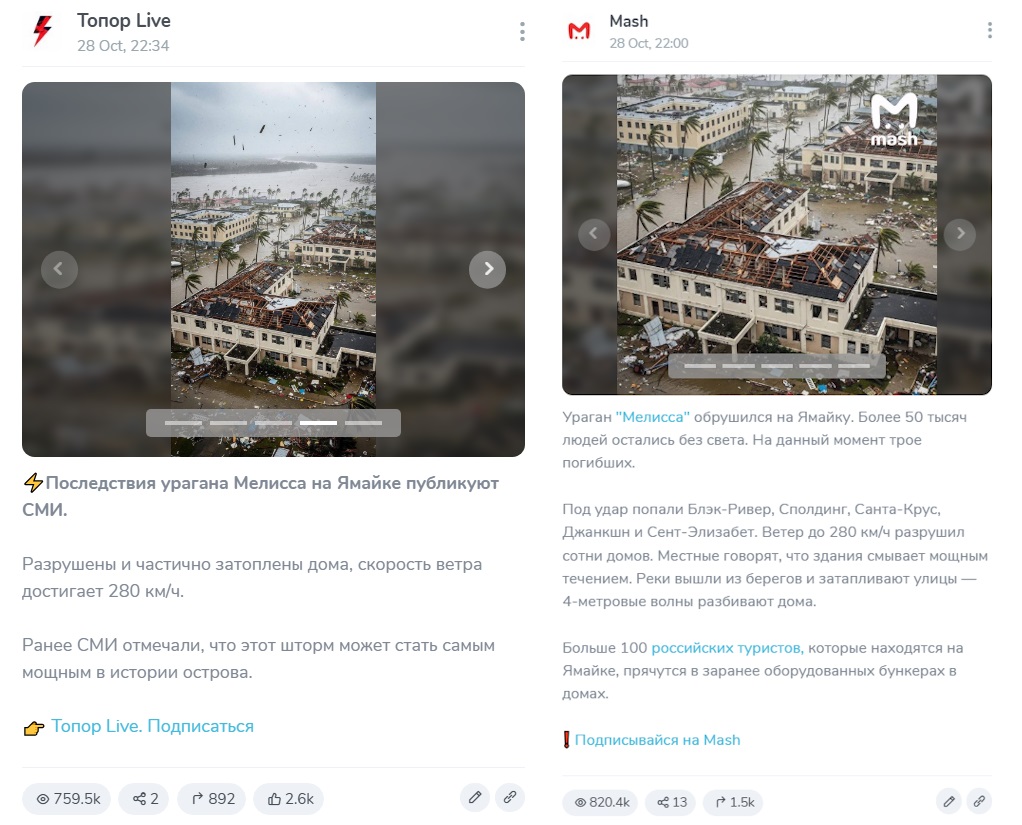
Task: Go to previous image in Mash carousel
Action: tap(594, 233)
